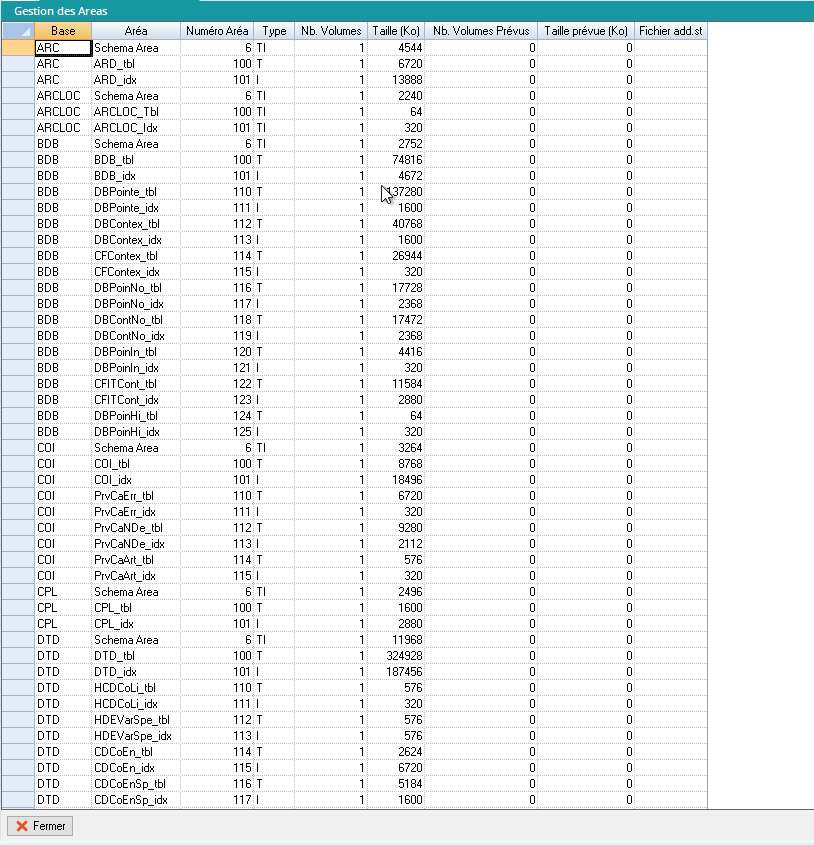Click the red X icon on Fermer
This screenshot has width=814, height=845.
tap(22, 826)
